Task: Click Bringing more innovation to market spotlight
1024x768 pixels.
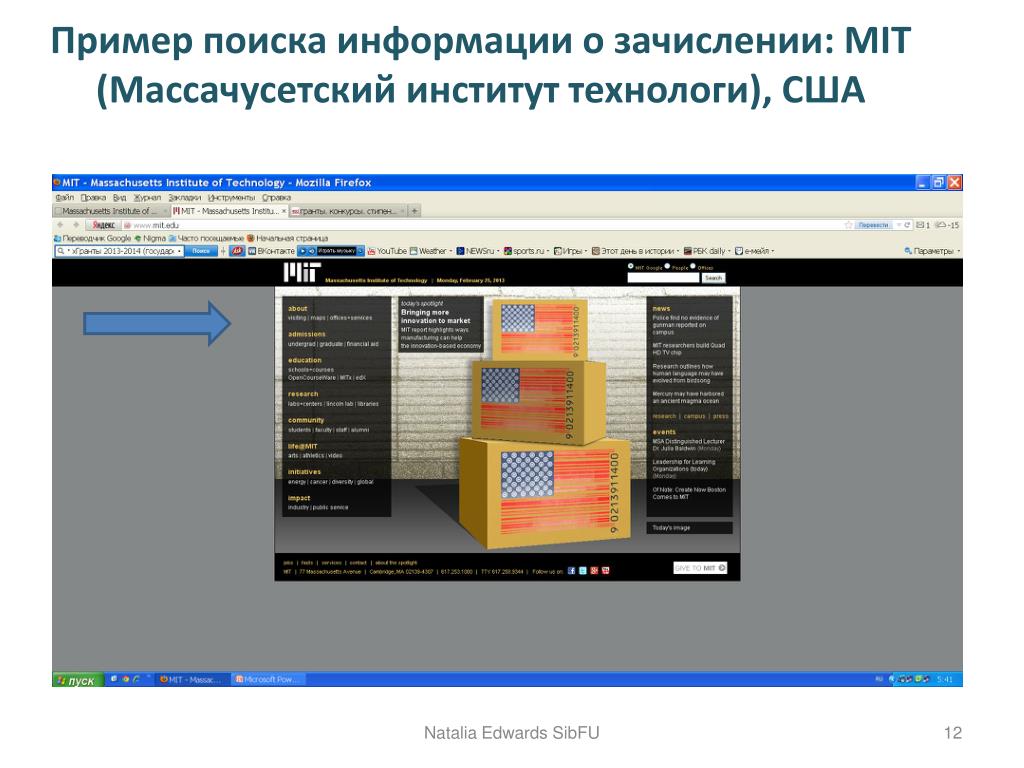Action: pyautogui.click(x=436, y=317)
